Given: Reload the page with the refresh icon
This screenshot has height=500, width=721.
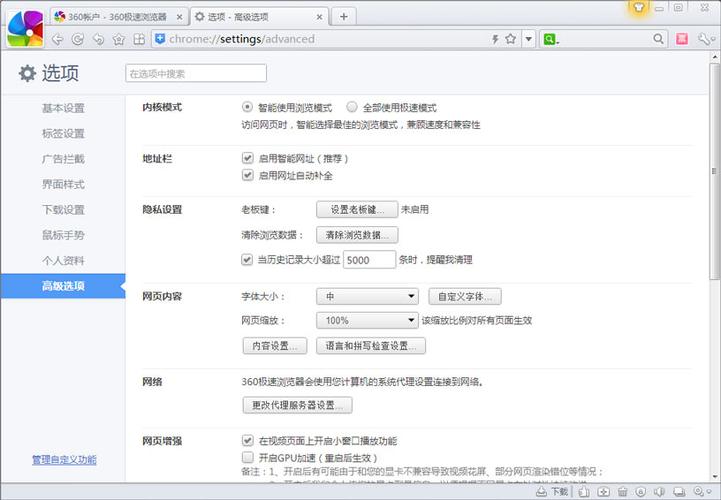Looking at the screenshot, I should (78, 39).
